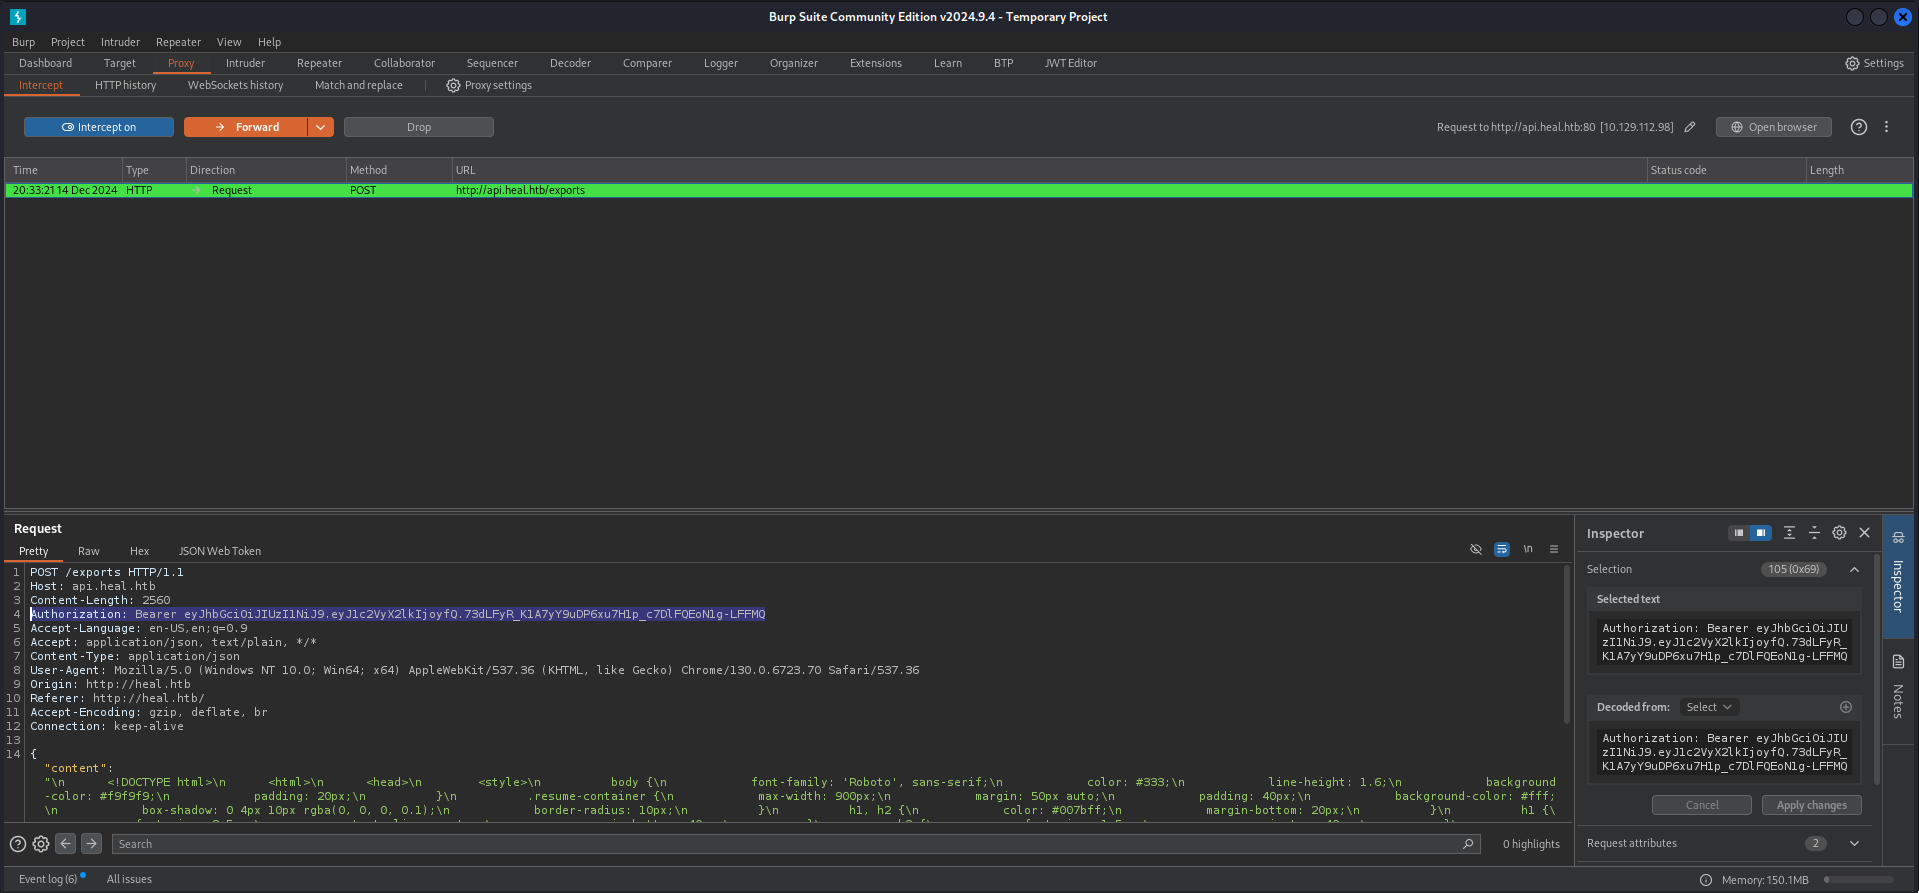Toggle line wrap in the request editor
This screenshot has width=1919, height=893.
click(1501, 549)
